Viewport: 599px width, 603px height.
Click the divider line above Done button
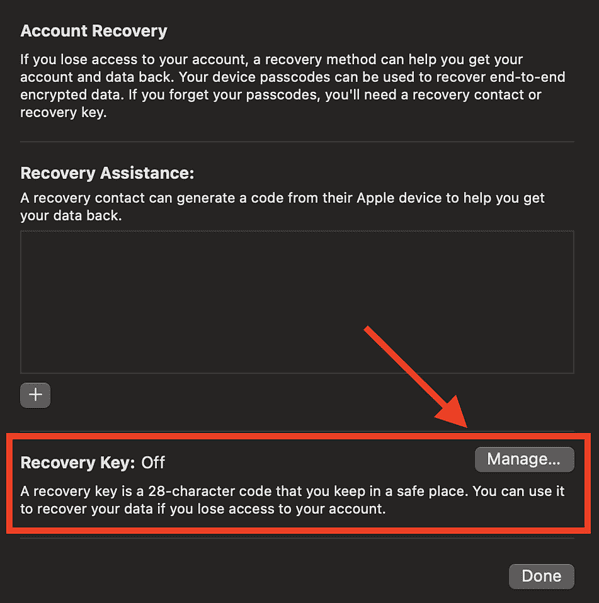click(x=297, y=538)
